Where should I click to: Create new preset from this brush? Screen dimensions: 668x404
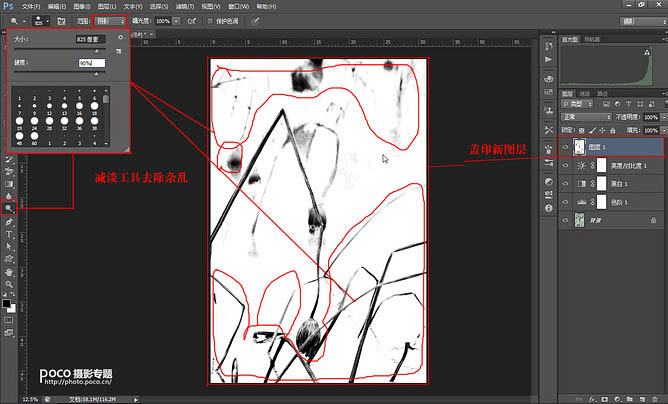tap(118, 51)
